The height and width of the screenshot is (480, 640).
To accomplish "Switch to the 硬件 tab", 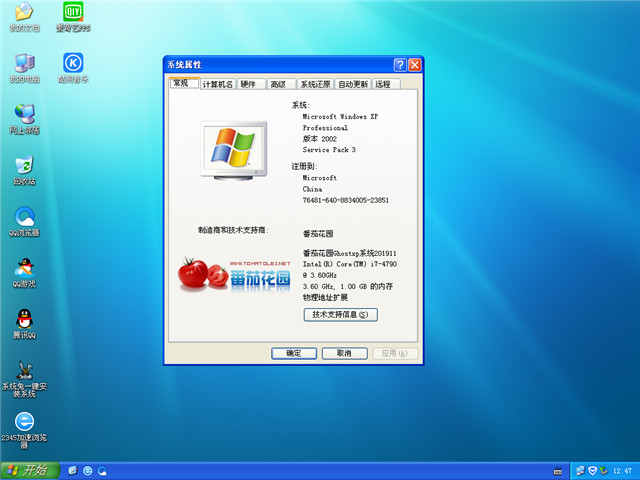I will 251,84.
